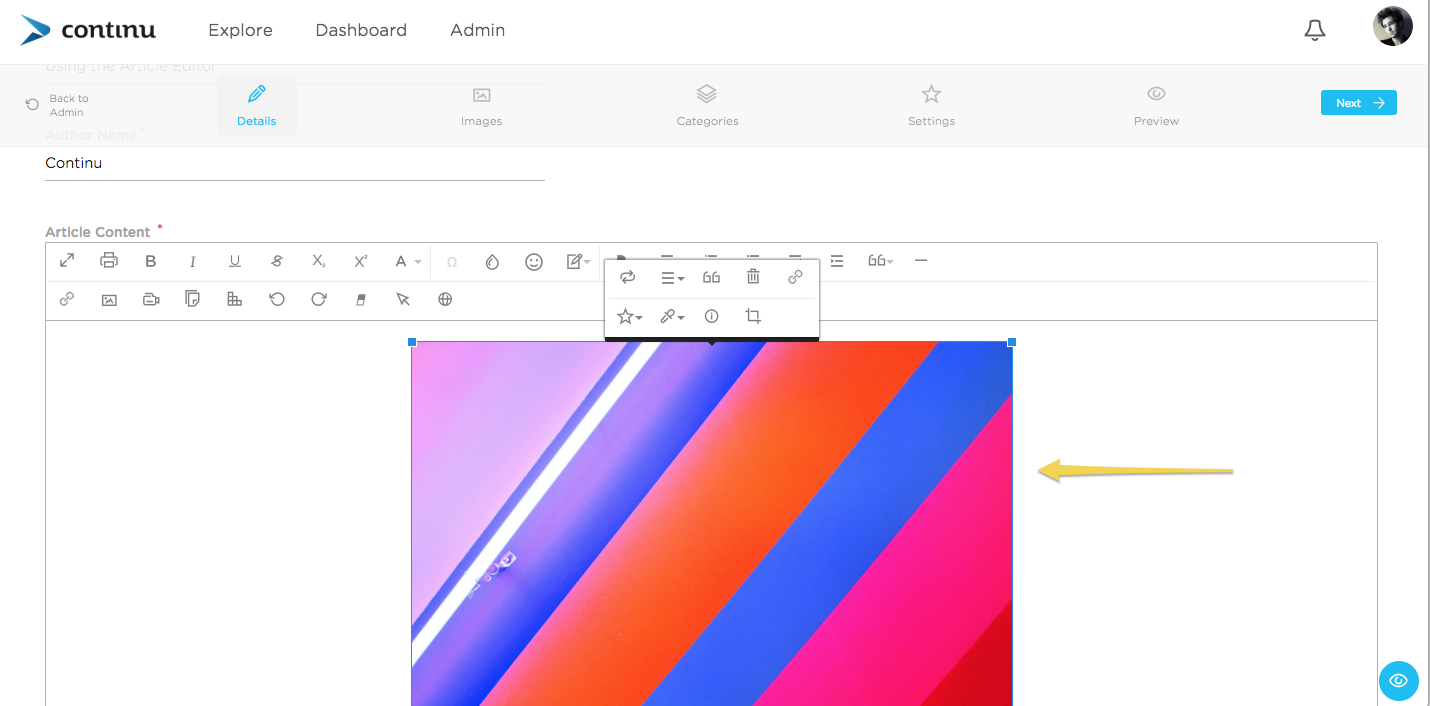Toggle underline formatting
The width and height of the screenshot is (1430, 706).
coord(235,261)
